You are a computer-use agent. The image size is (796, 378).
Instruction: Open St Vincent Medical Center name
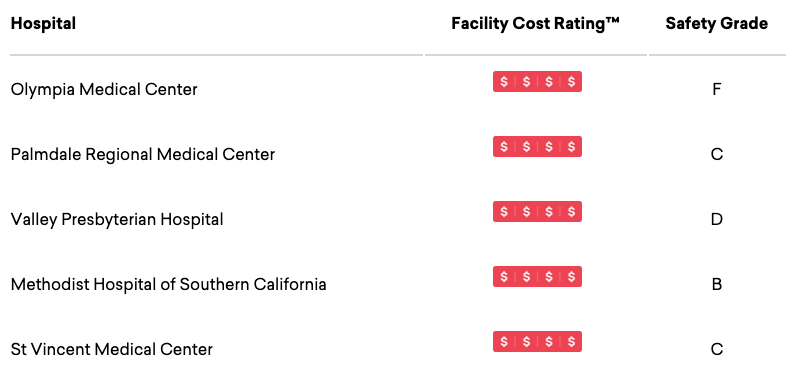(x=112, y=349)
